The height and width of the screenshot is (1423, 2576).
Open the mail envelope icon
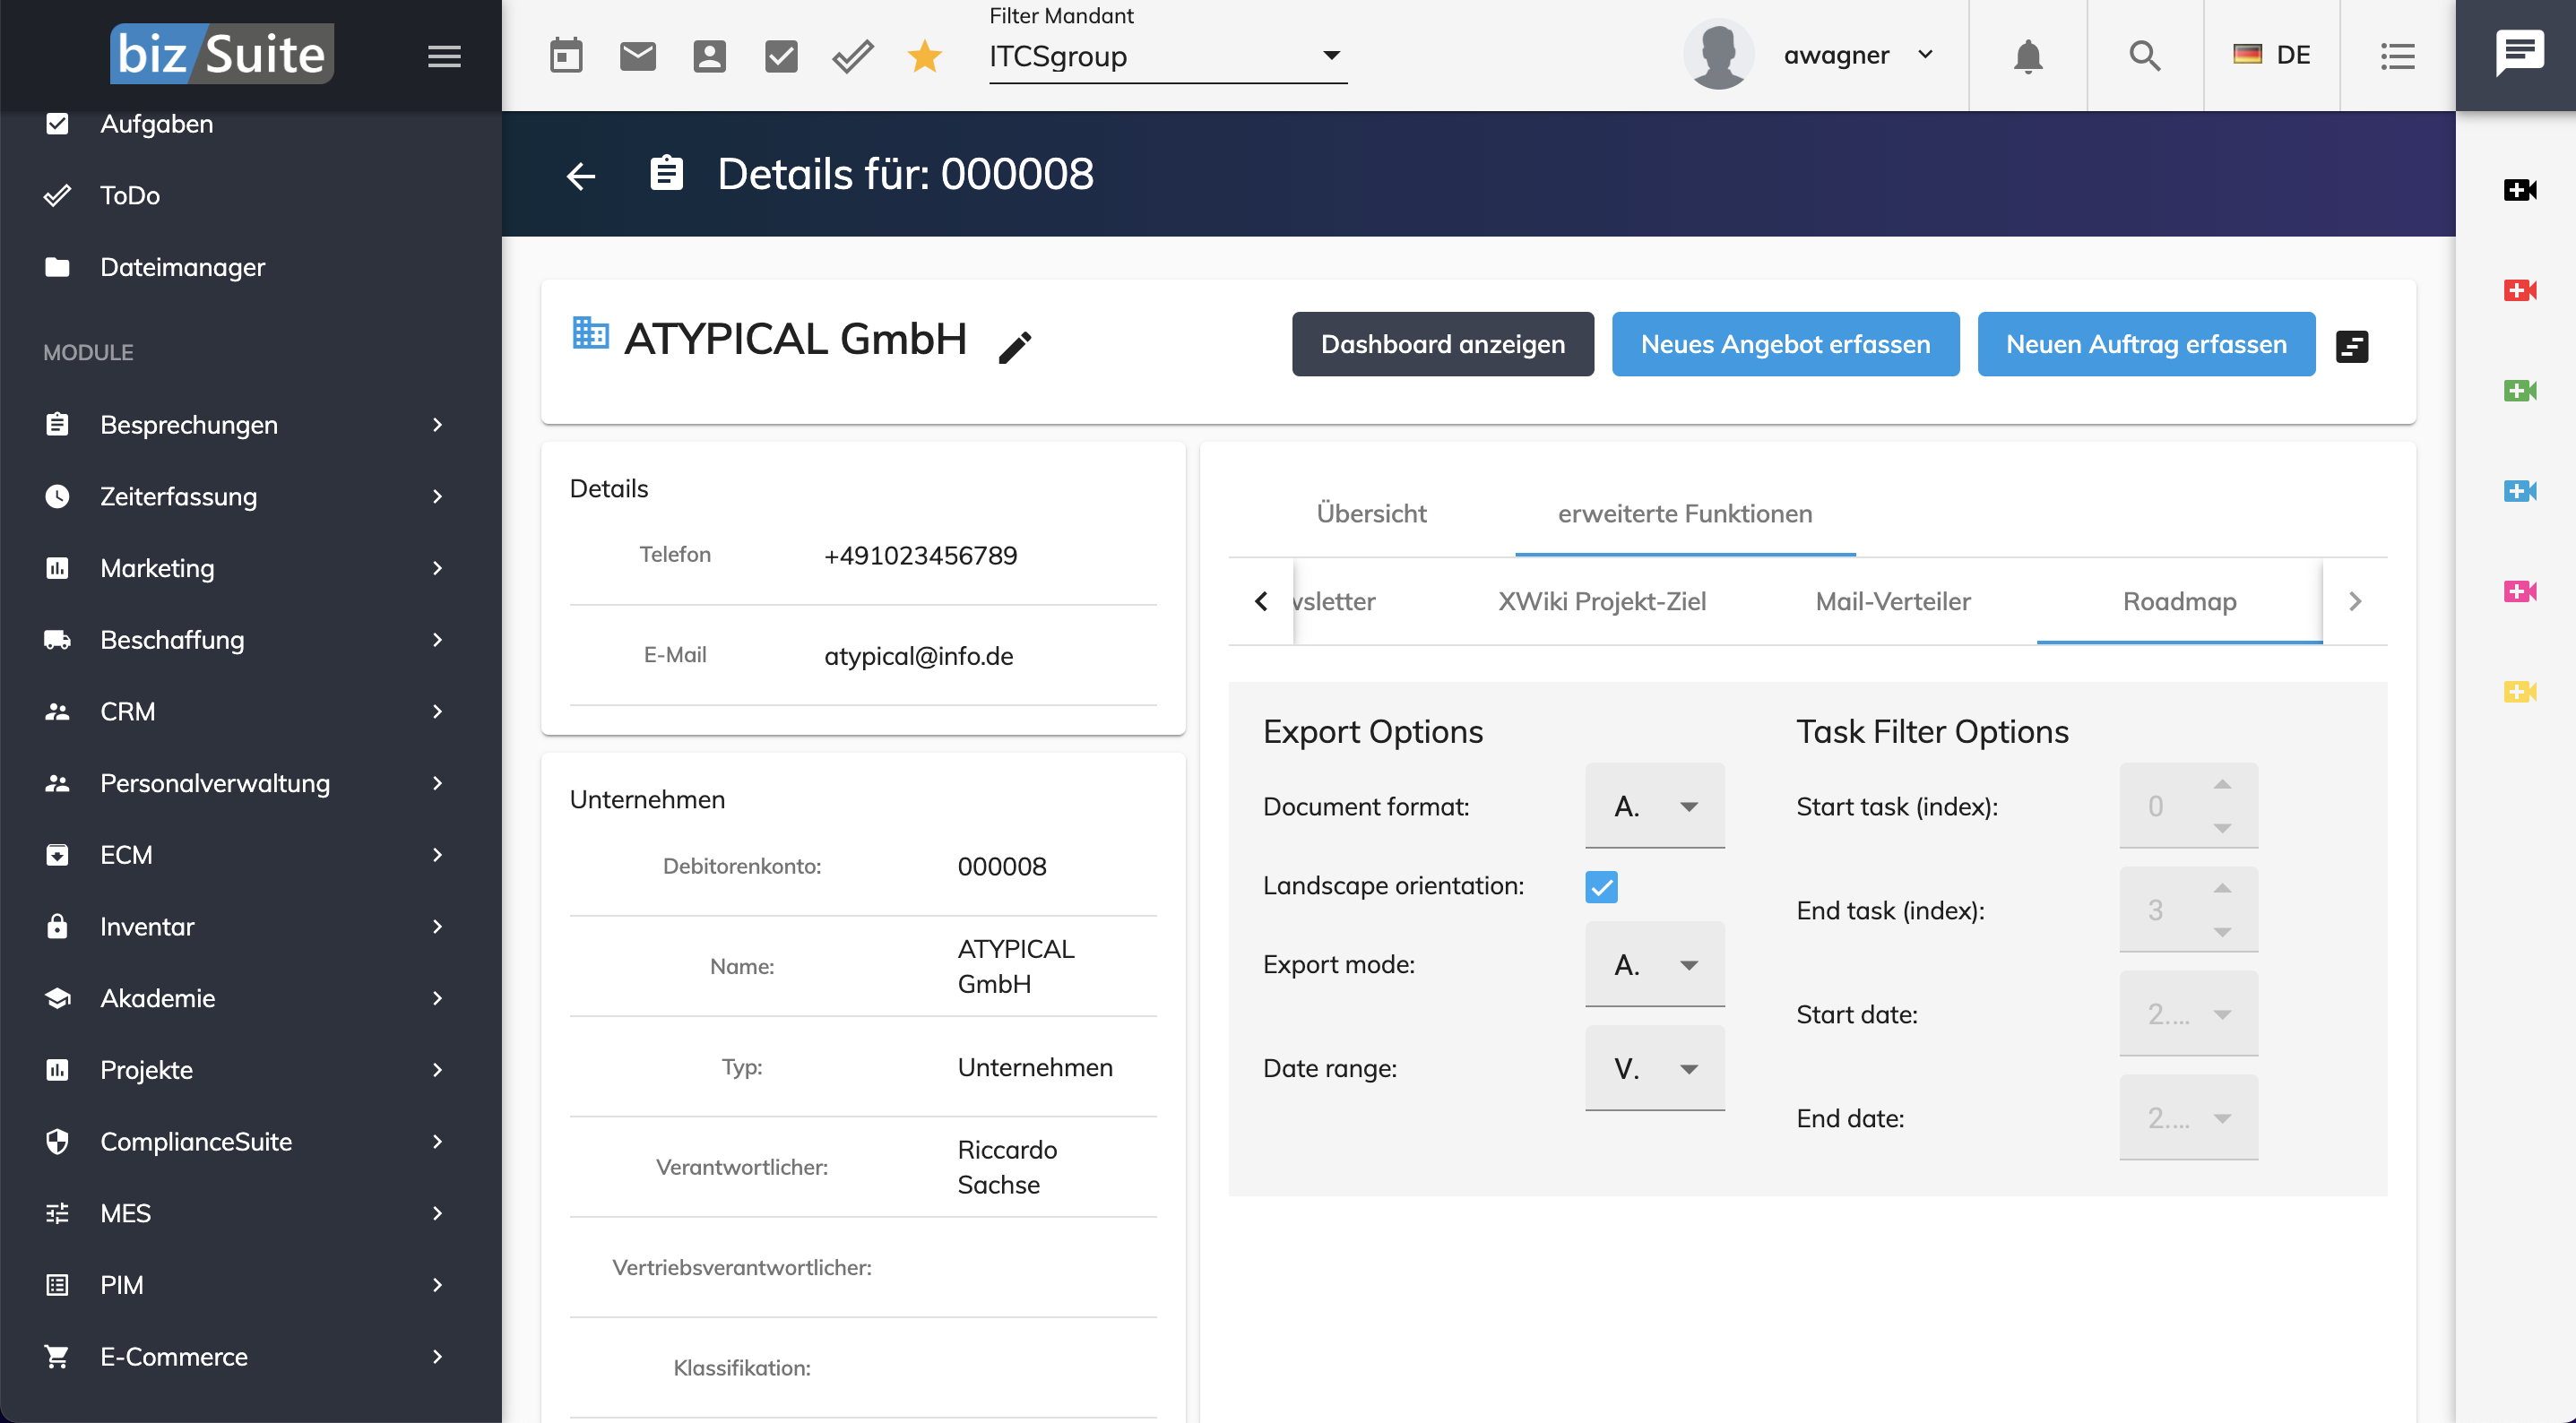(638, 56)
